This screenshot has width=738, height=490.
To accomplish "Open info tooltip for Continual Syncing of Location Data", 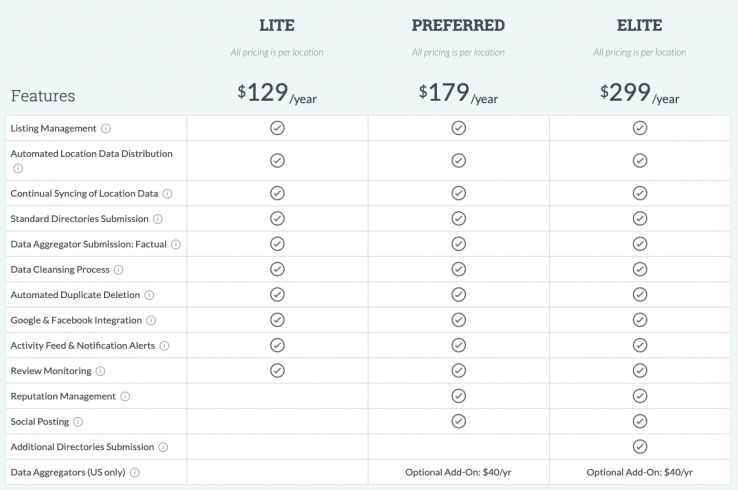I will click(167, 194).
